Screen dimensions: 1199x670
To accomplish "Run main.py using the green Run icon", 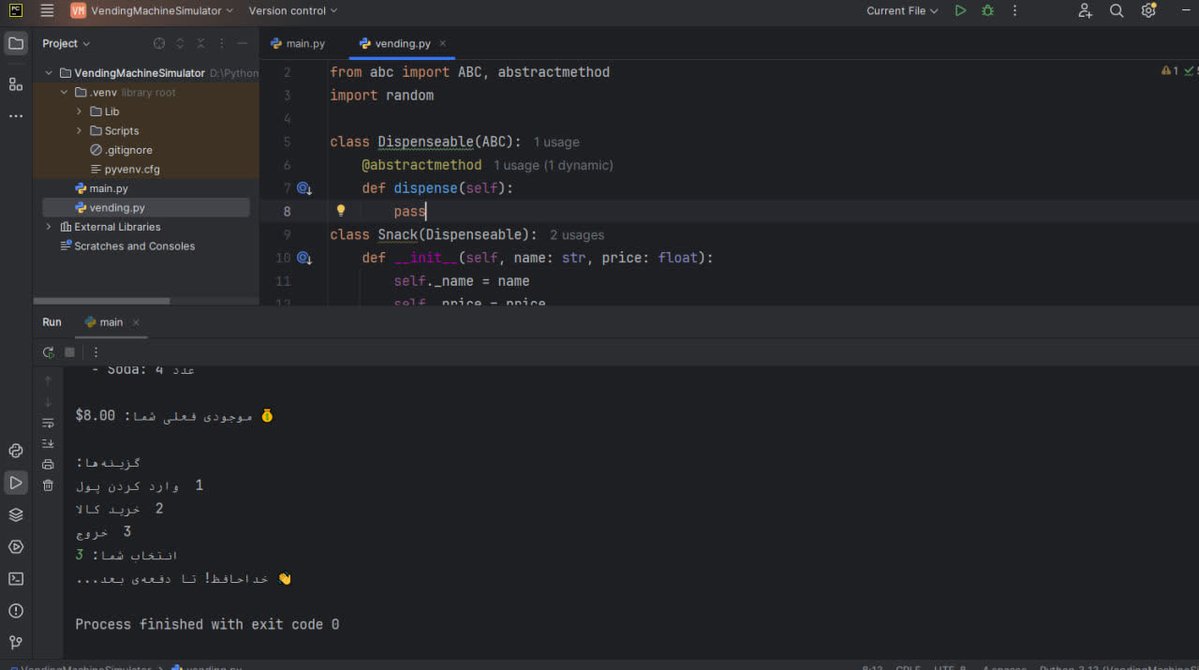I will [960, 10].
